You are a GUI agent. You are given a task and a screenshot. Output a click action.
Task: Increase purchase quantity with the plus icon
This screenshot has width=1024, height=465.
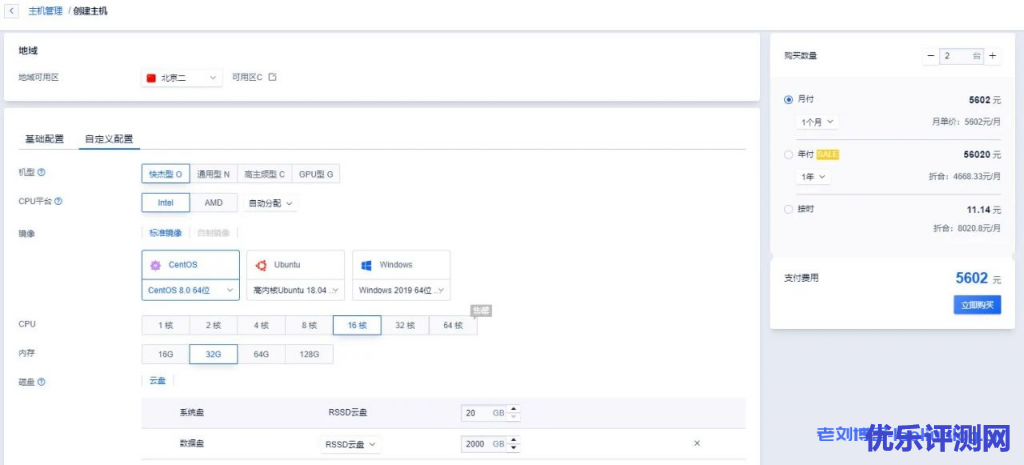tap(992, 56)
